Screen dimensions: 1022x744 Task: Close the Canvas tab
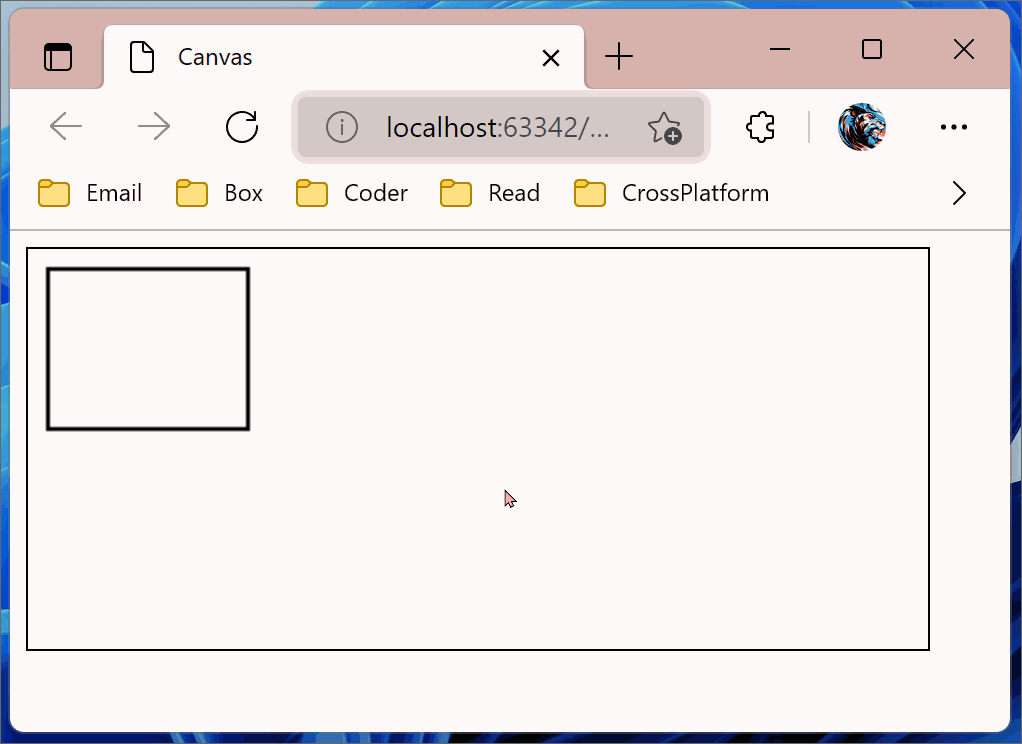(551, 58)
